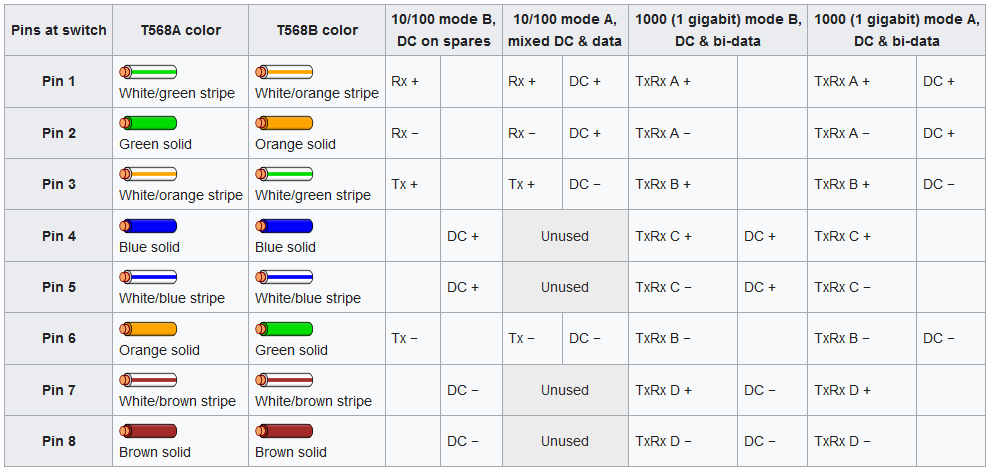991x473 pixels.
Task: Click the 'TxRx D +' cell under mode B
Action: [x=663, y=390]
